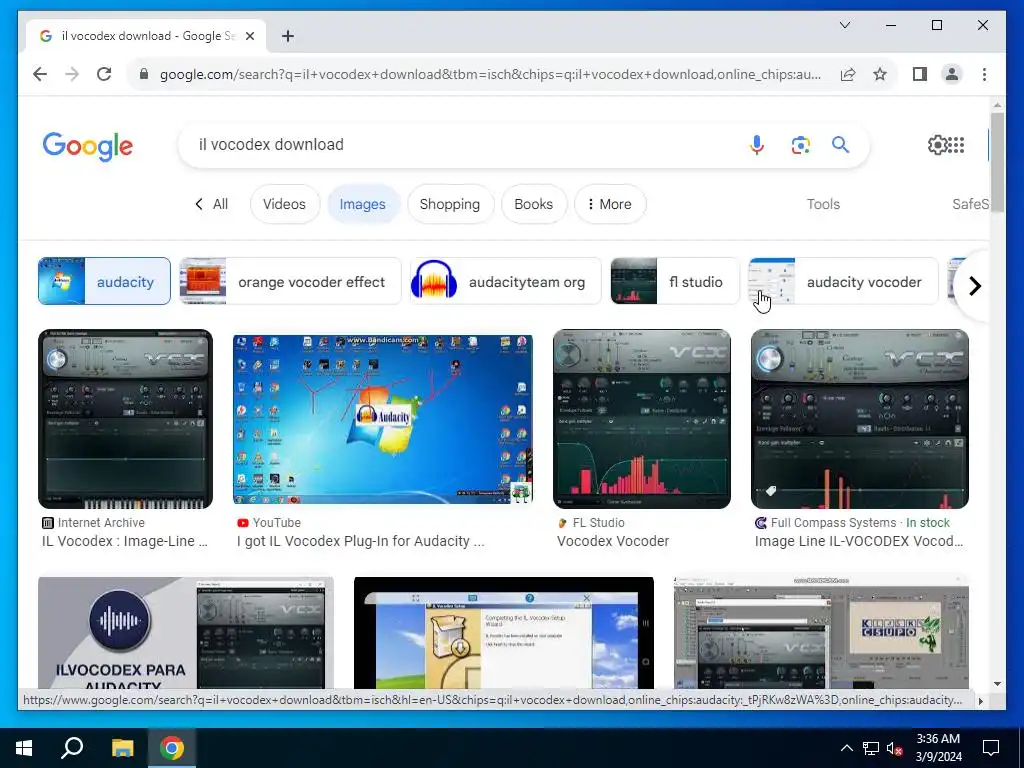
Task: Open the Tools options
Action: point(823,204)
